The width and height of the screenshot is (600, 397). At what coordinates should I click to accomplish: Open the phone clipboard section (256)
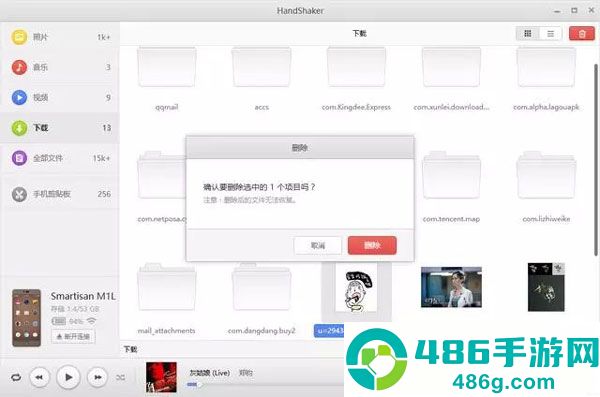pyautogui.click(x=59, y=194)
